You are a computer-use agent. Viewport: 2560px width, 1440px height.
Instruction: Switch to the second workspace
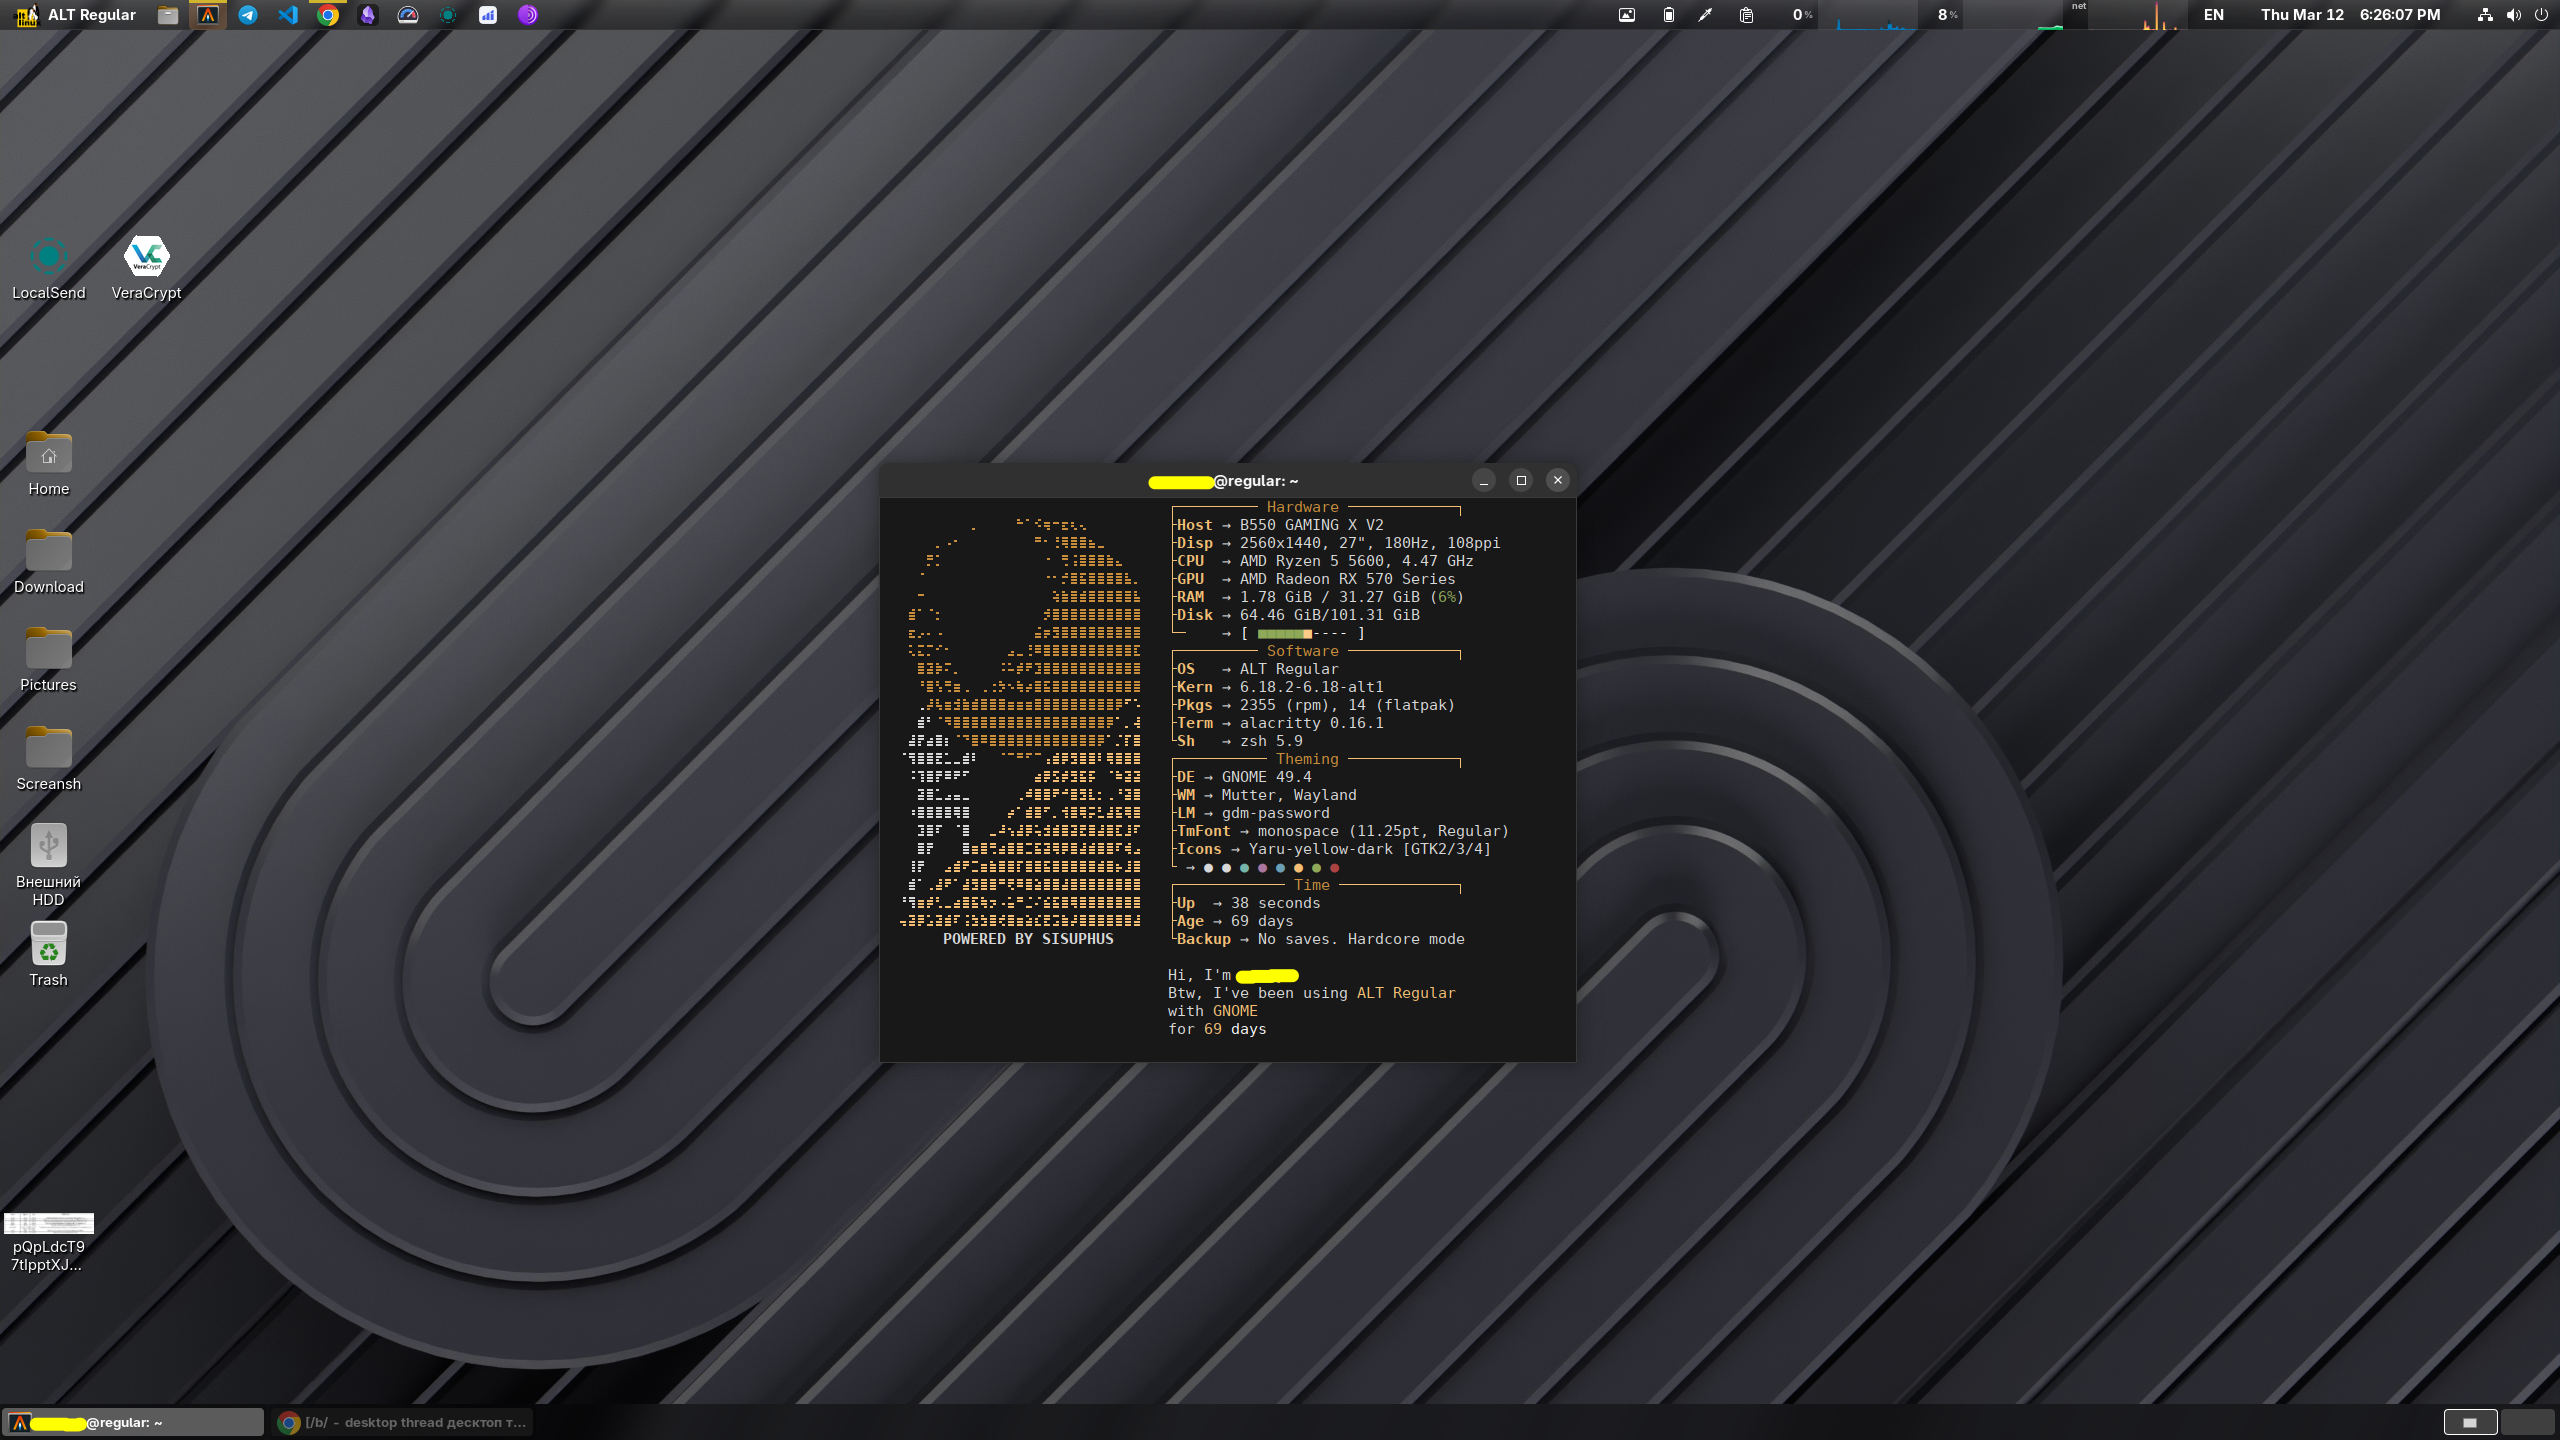click(2527, 1422)
